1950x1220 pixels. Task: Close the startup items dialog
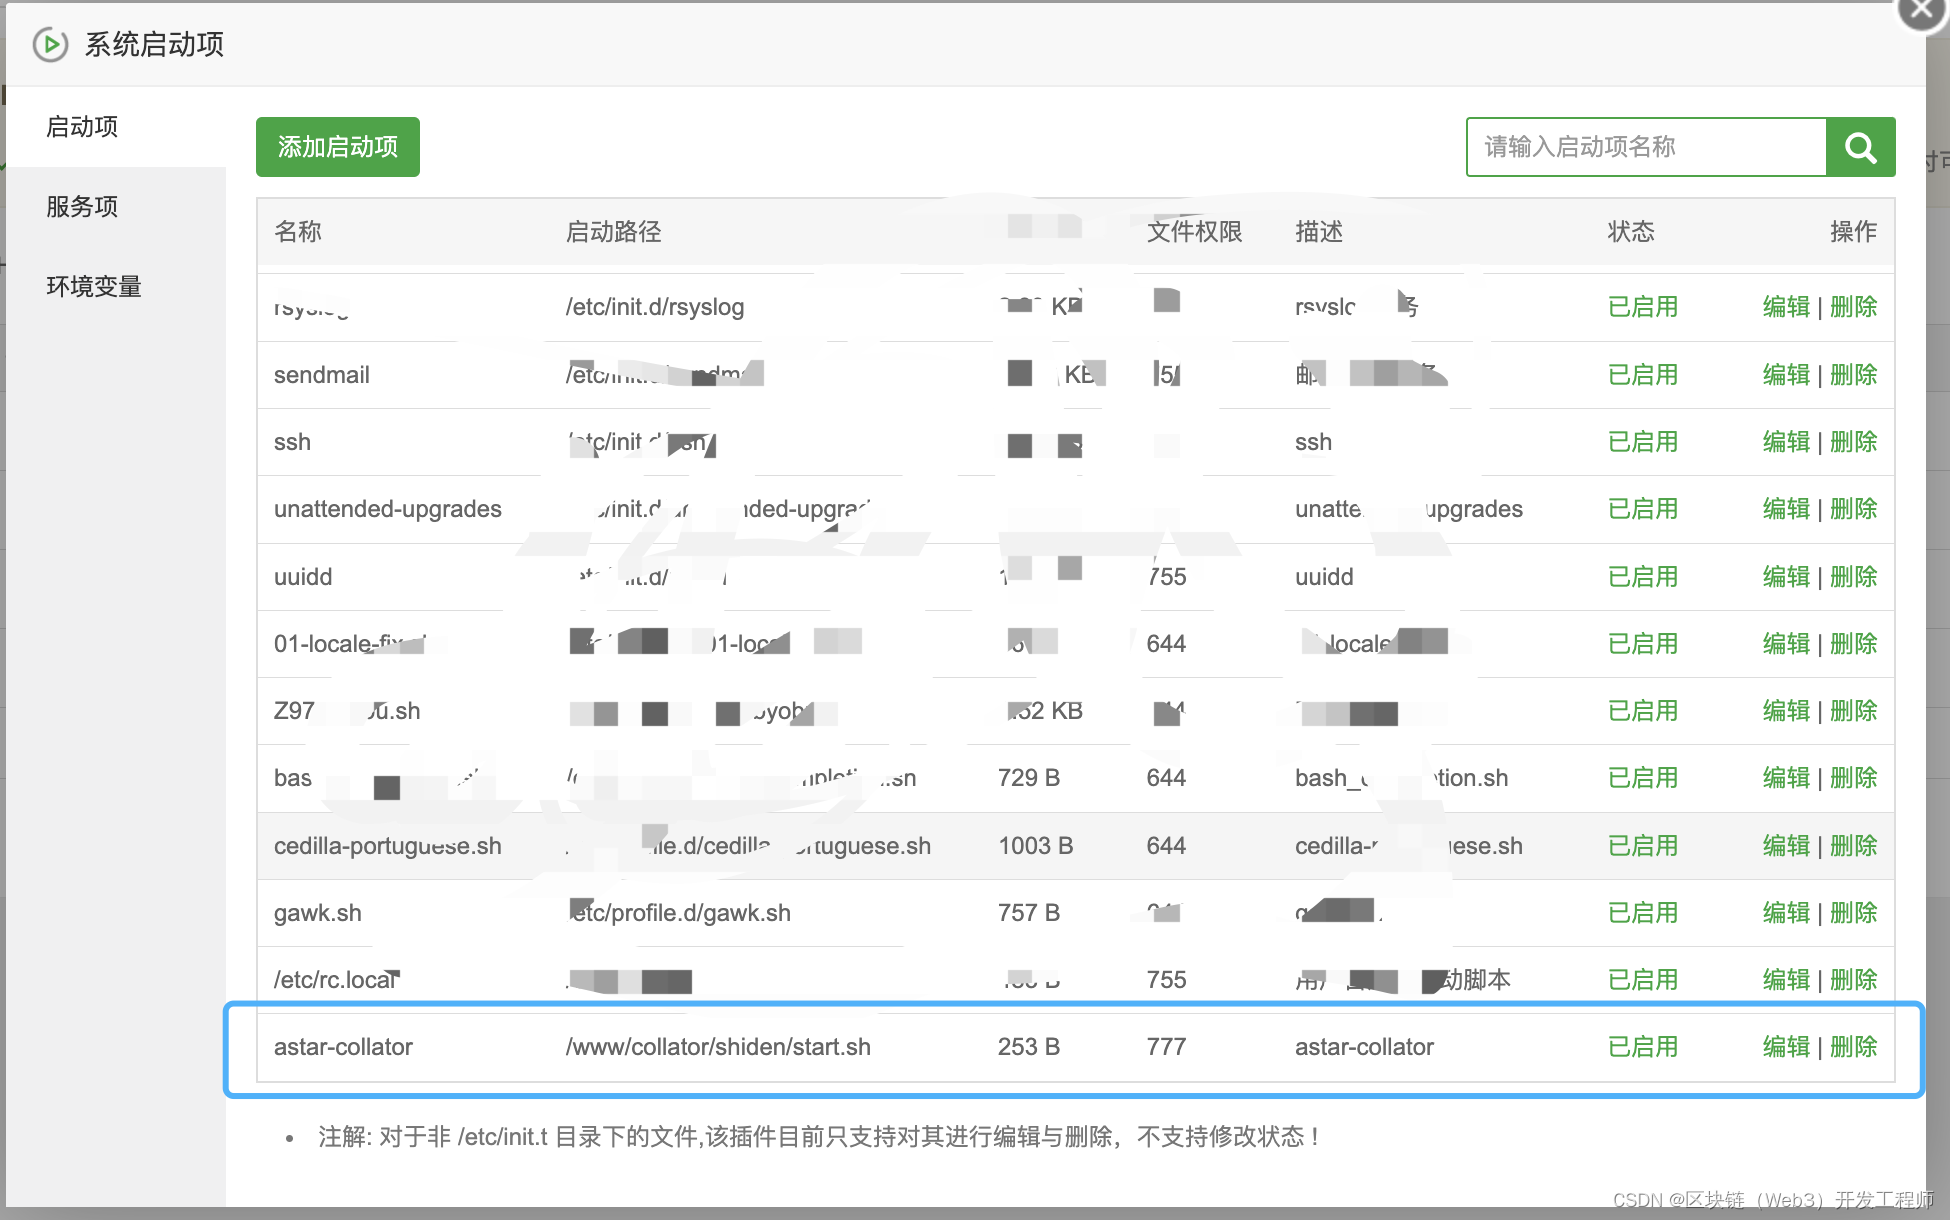(1920, 12)
